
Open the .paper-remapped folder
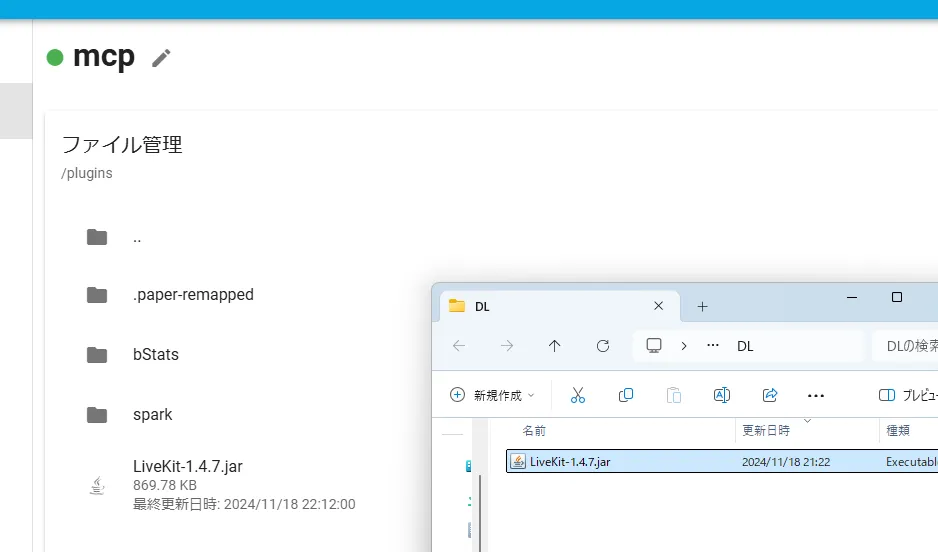point(193,295)
